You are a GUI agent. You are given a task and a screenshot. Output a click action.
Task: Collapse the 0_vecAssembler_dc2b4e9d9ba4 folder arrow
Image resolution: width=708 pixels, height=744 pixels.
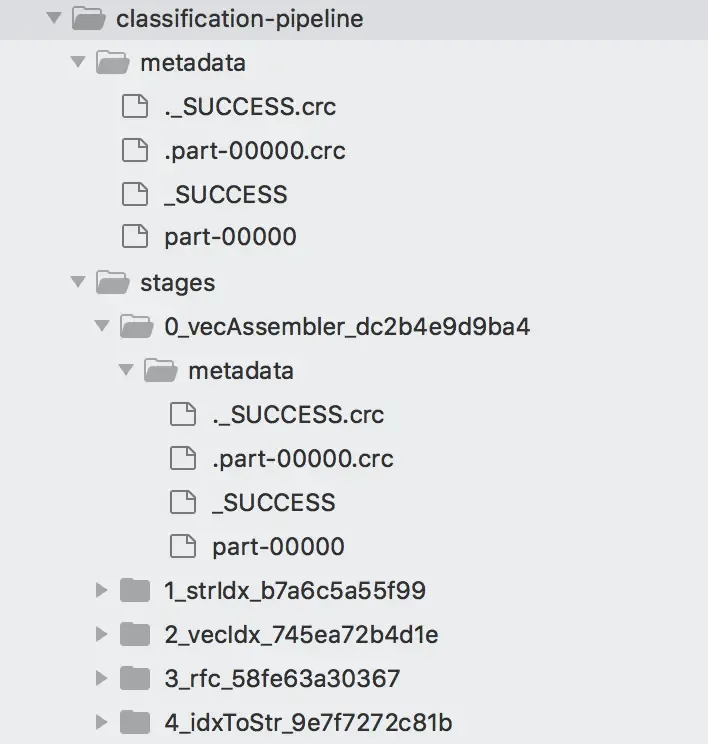(102, 326)
